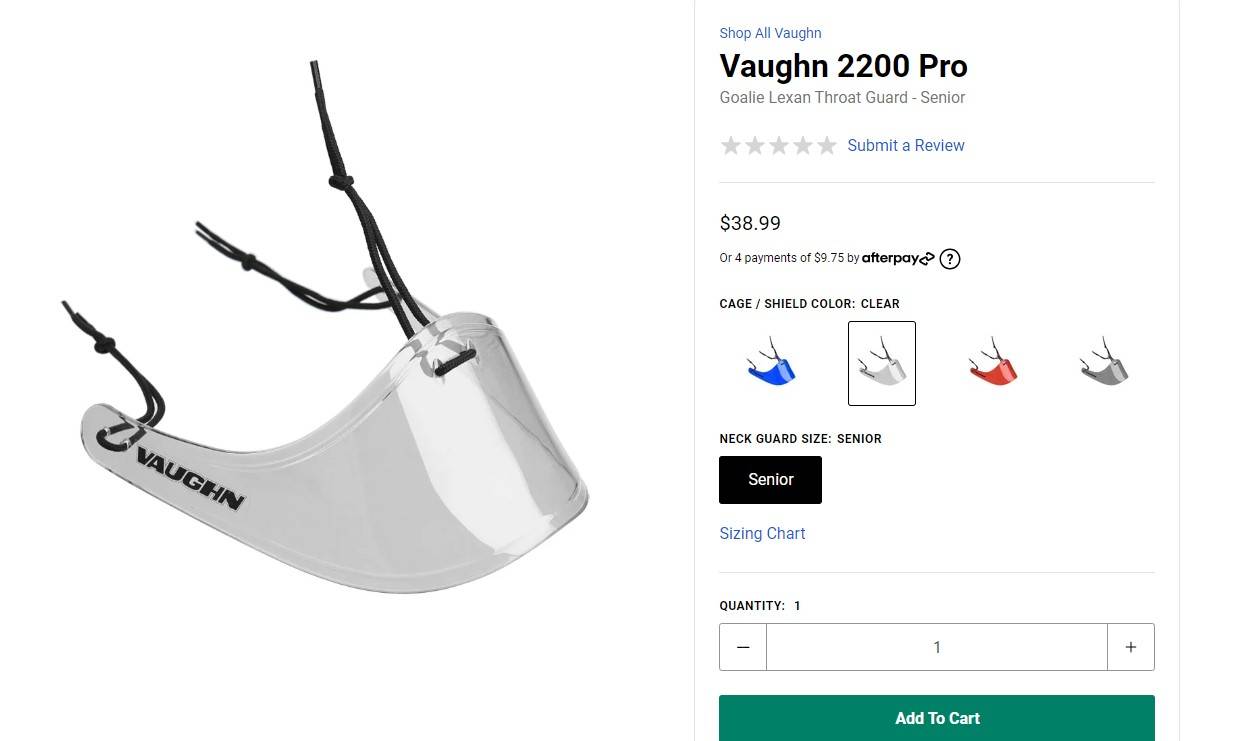Increase quantity with the plus button
Image resolution: width=1245 pixels, height=741 pixels.
[x=1131, y=647]
